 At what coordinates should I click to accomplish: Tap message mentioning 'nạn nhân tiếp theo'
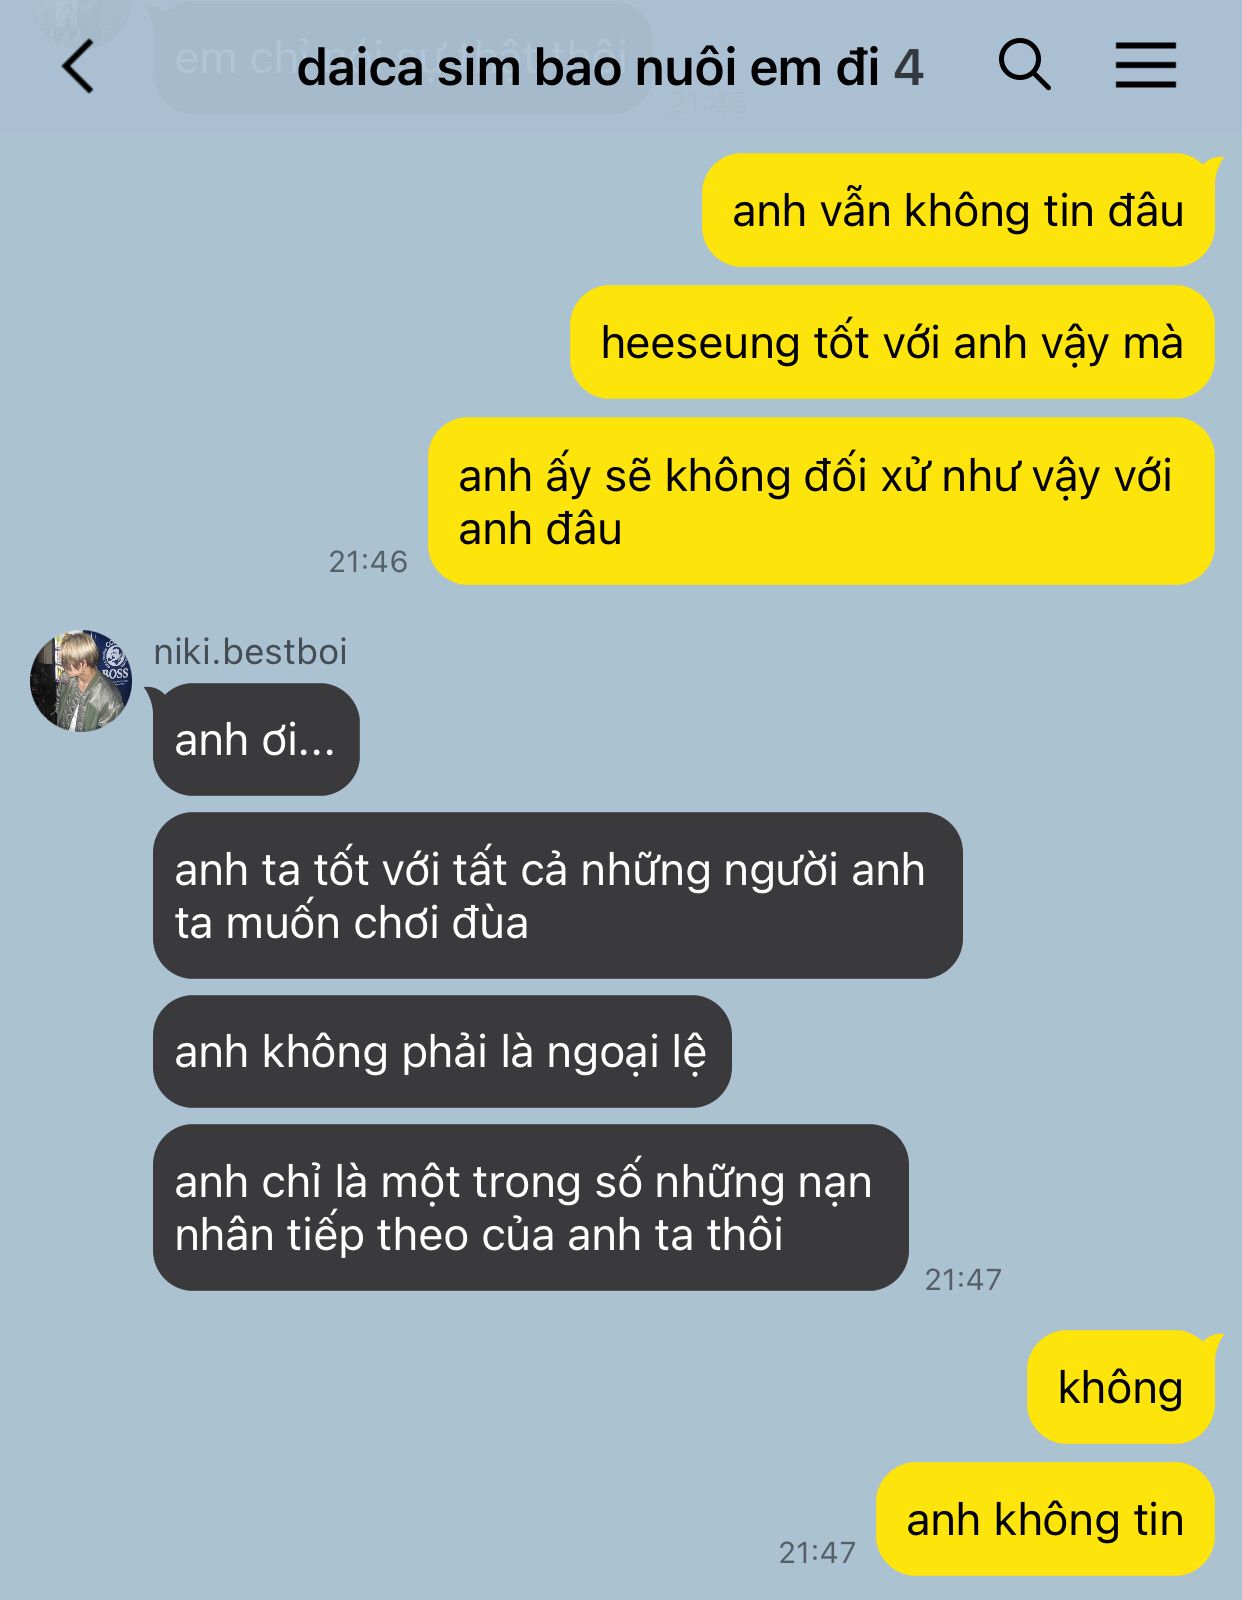tap(530, 1208)
